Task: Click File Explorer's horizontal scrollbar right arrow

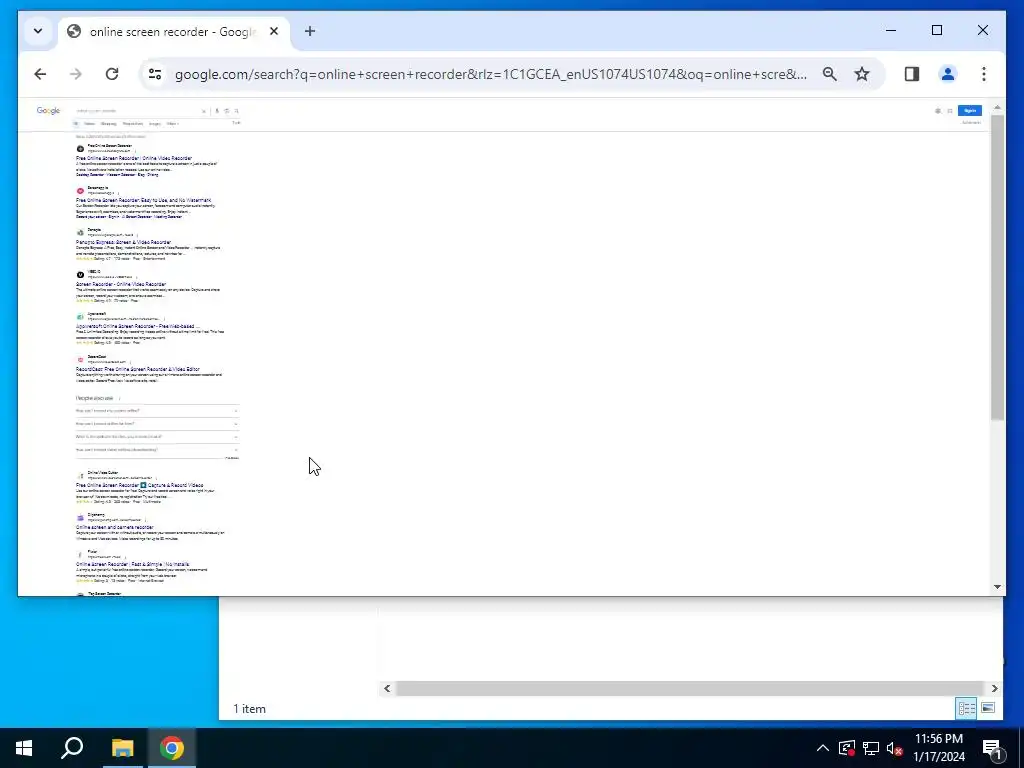Action: click(x=995, y=688)
